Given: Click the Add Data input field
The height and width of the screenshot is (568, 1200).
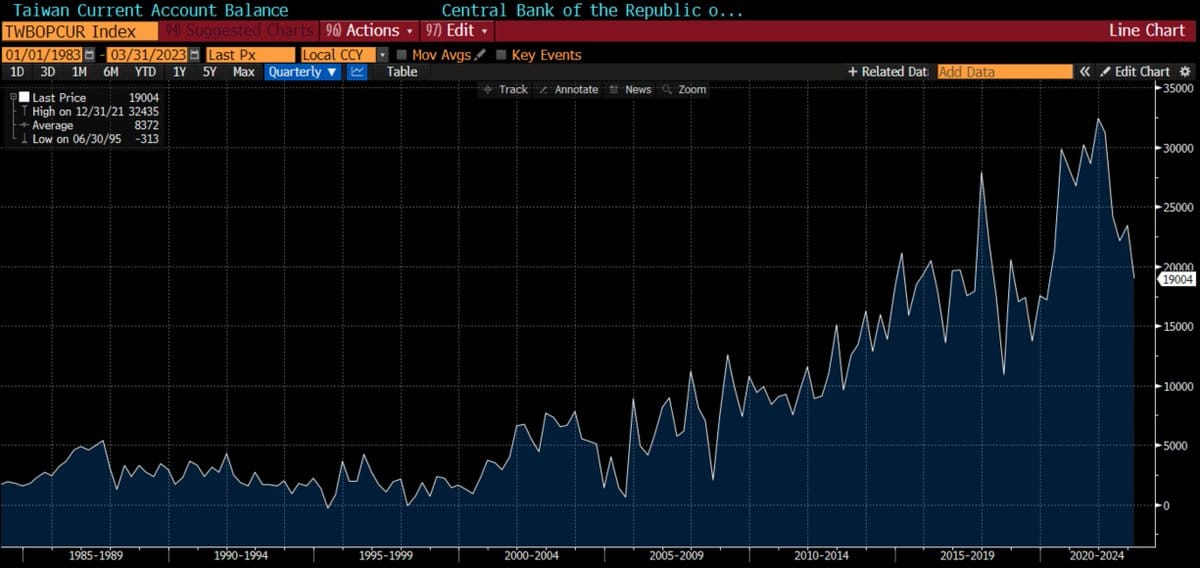Looking at the screenshot, I should click(x=1004, y=72).
